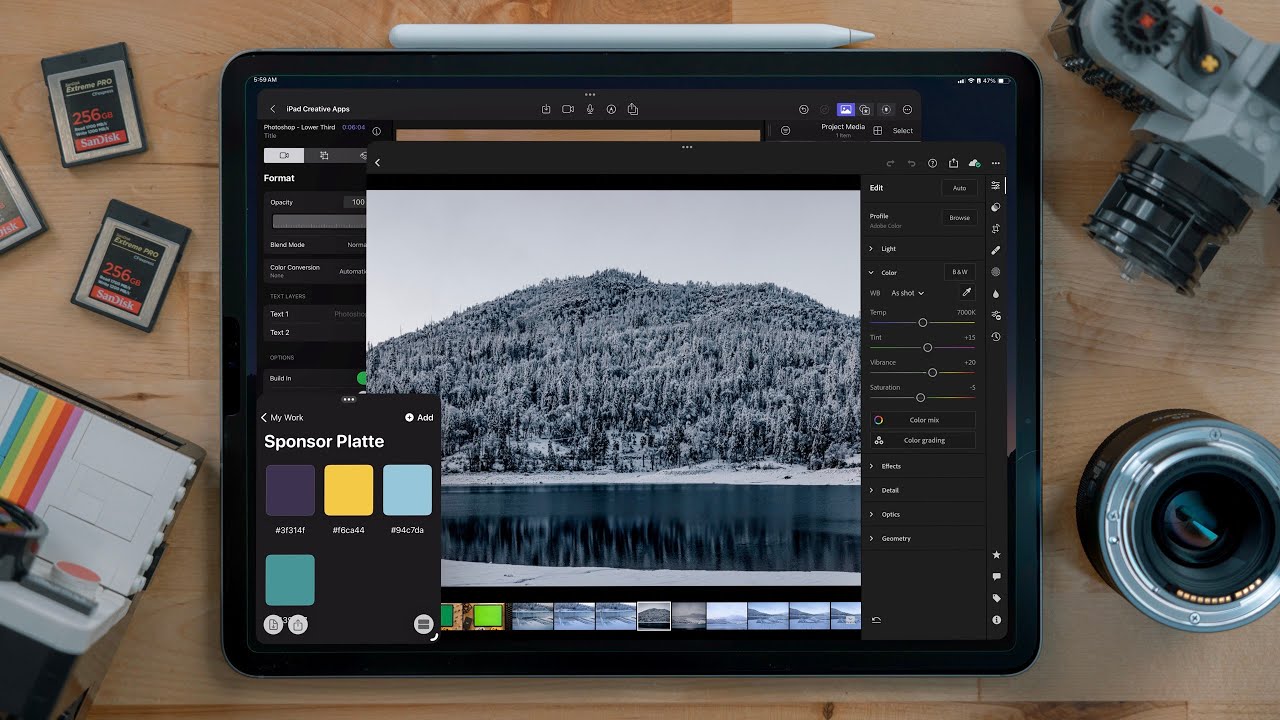The image size is (1280, 720).
Task: Select the transform crop inspector tab in Final Cut
Action: [x=324, y=155]
